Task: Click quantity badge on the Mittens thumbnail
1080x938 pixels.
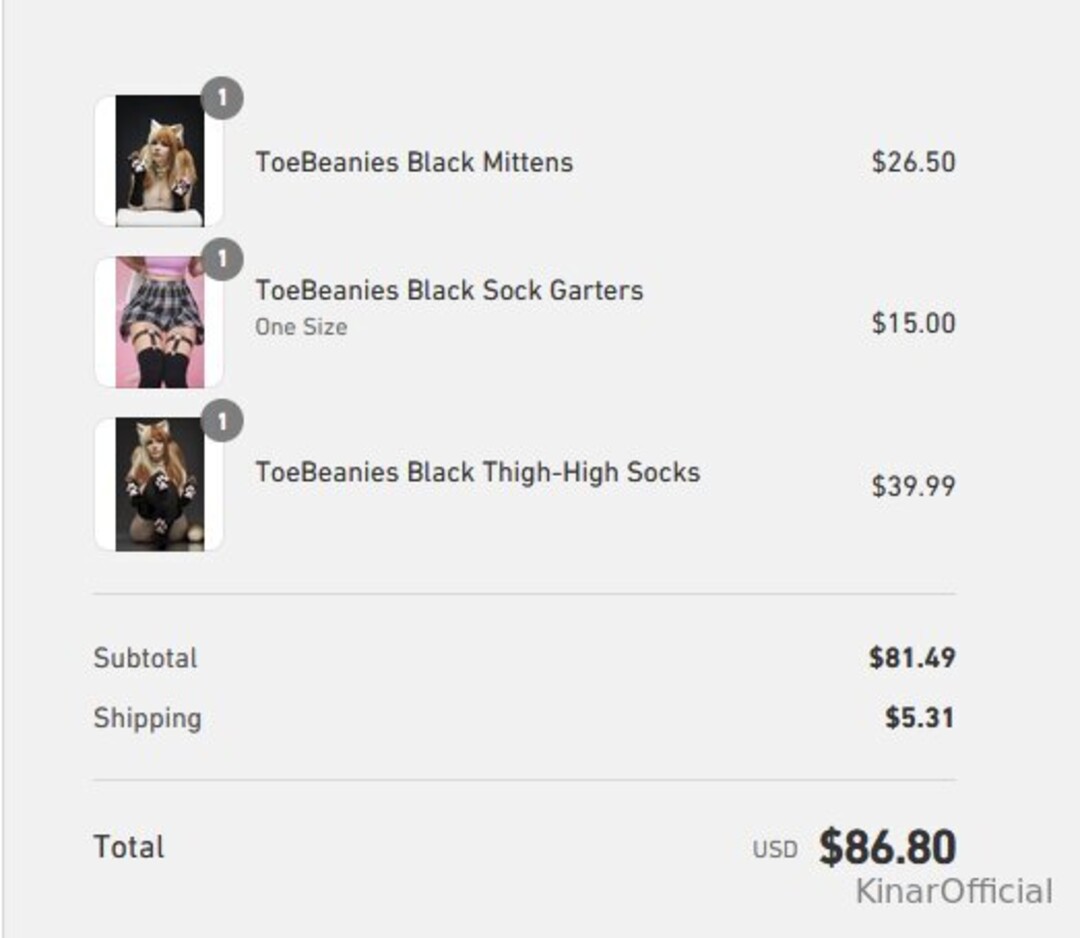Action: click(x=222, y=99)
